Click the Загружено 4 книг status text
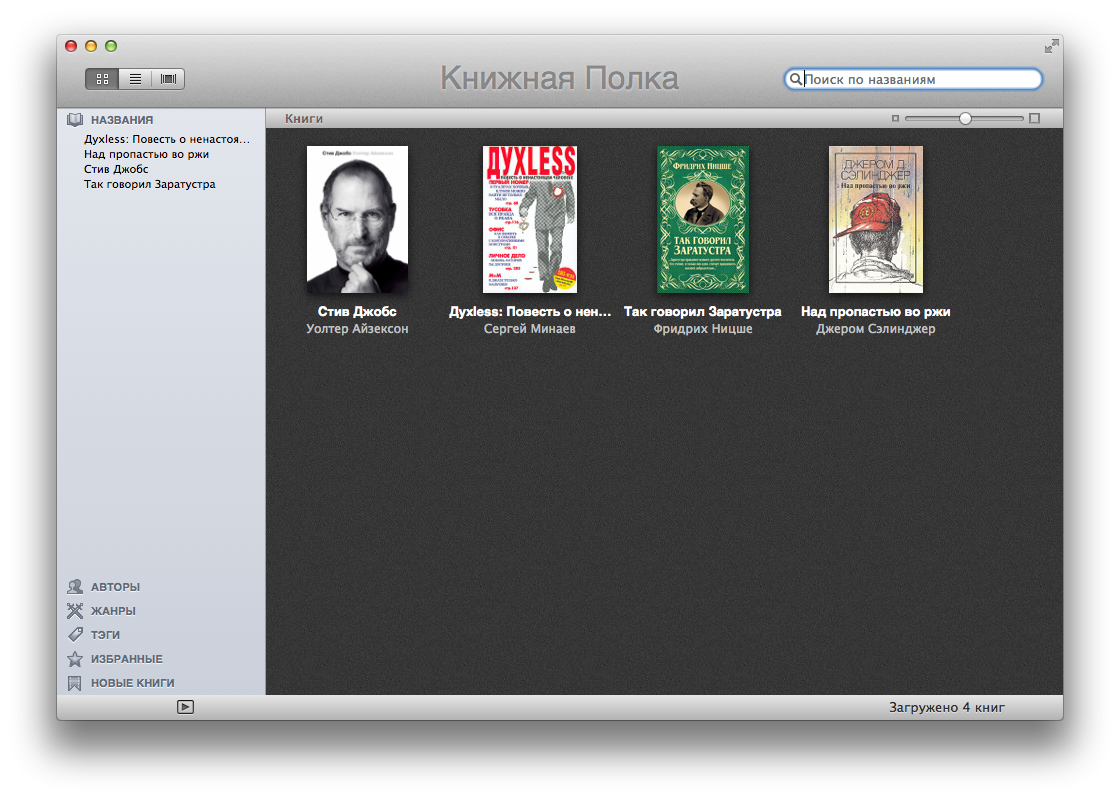 pos(947,708)
